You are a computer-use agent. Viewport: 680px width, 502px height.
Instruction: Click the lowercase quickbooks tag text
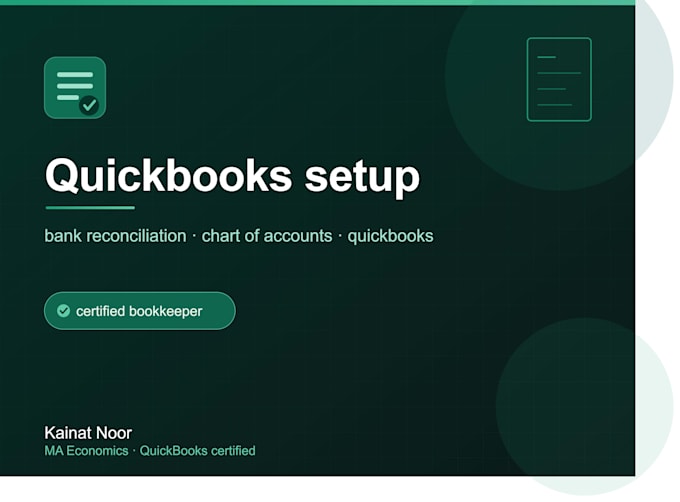pyautogui.click(x=390, y=236)
